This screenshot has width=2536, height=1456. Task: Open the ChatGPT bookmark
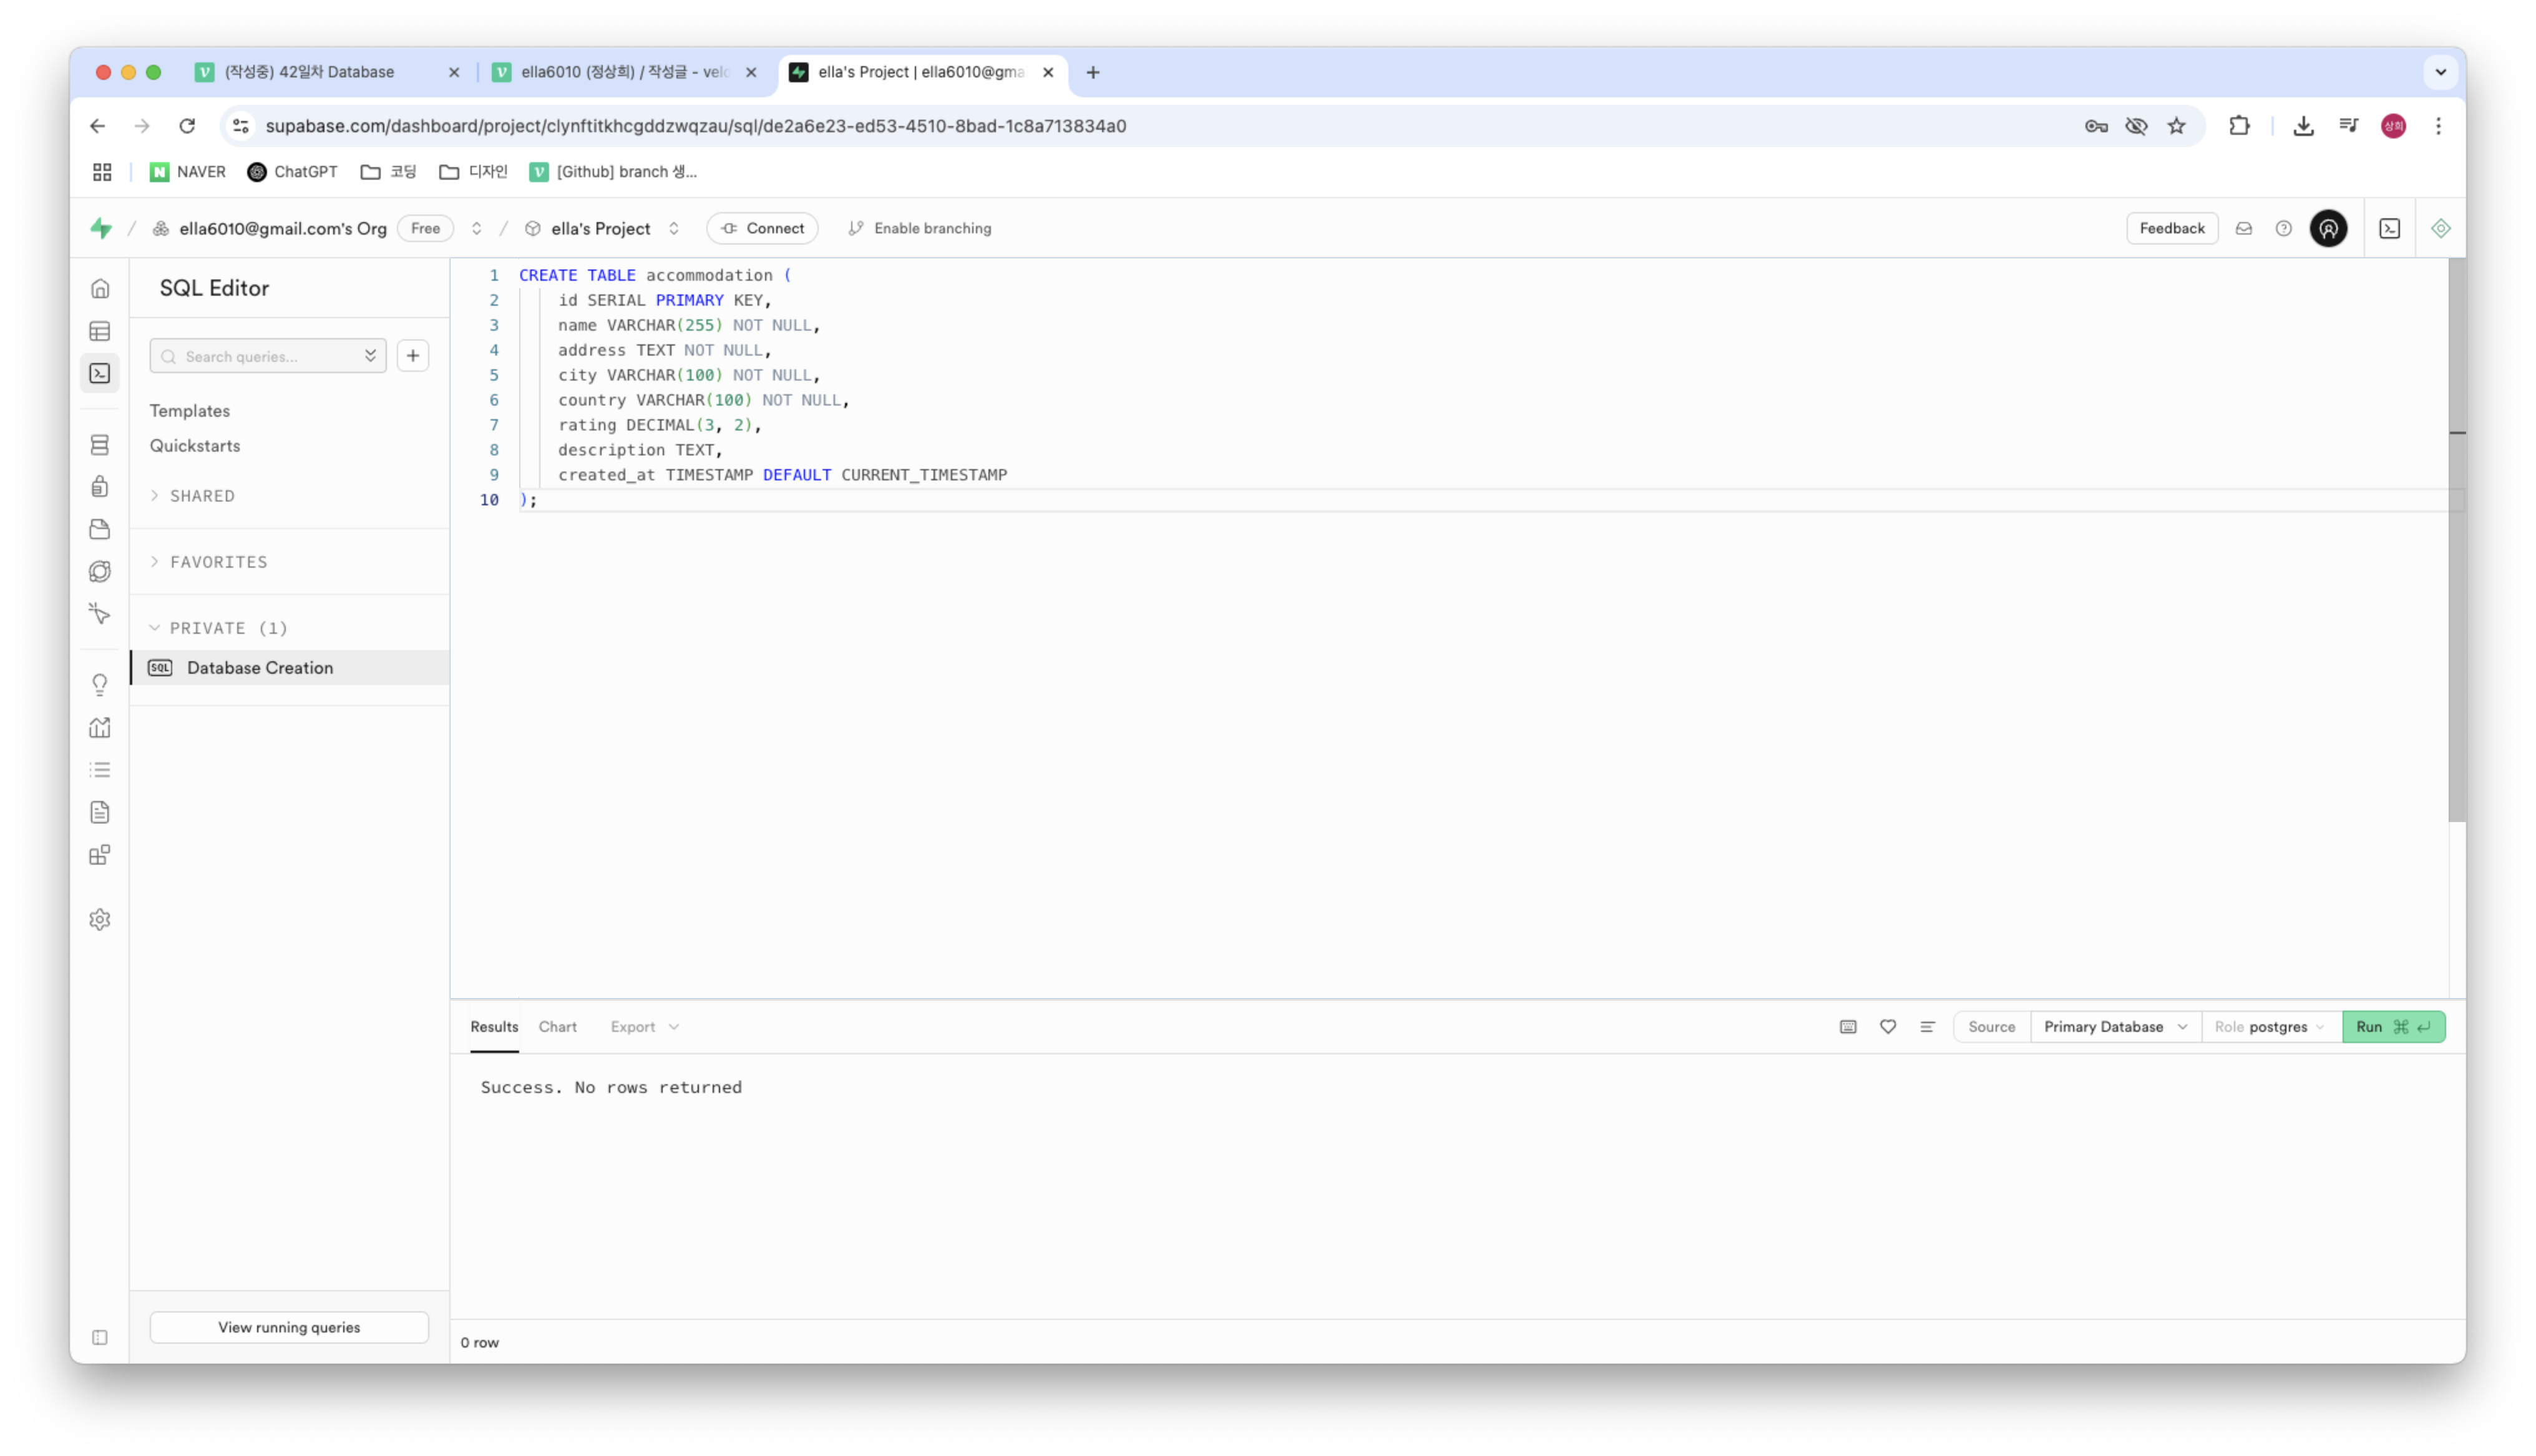(x=292, y=172)
